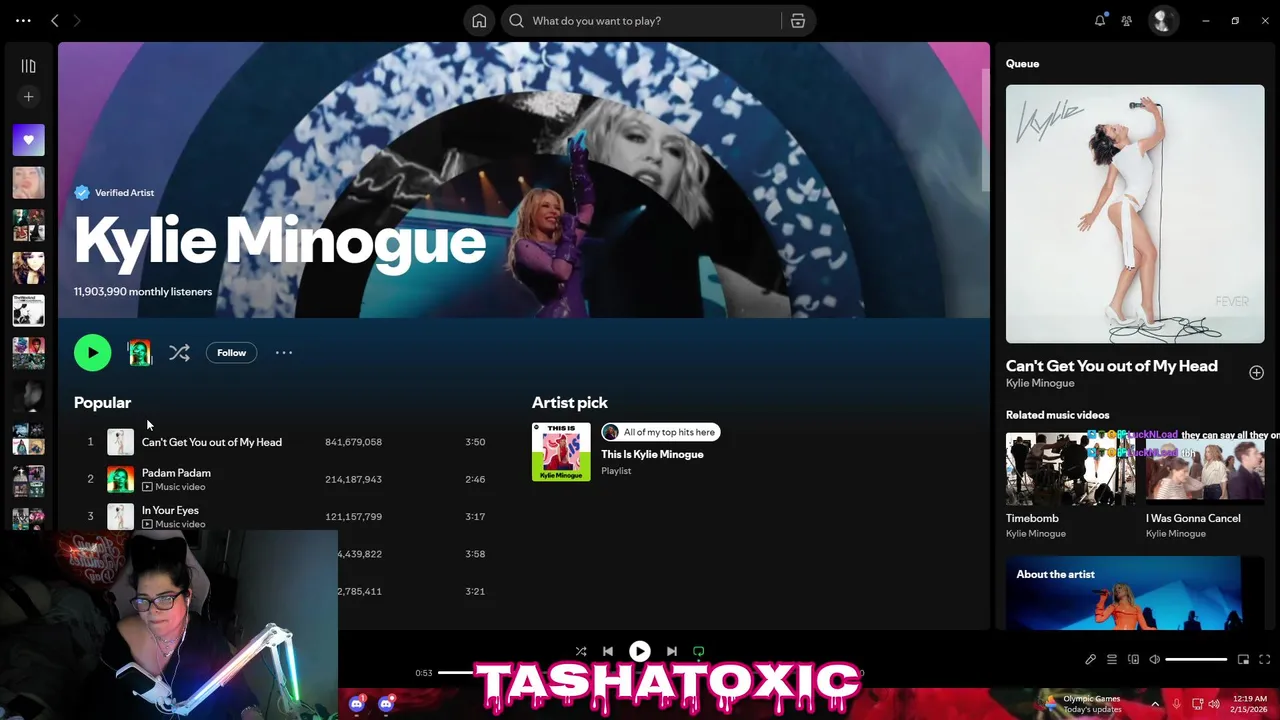Toggle repeat in the player bar
Image resolution: width=1280 pixels, height=720 pixels.
(x=699, y=651)
